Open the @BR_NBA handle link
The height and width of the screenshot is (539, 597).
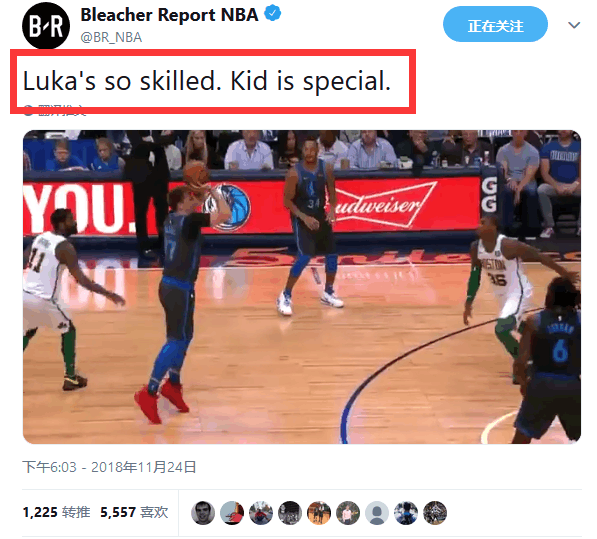pyautogui.click(x=111, y=37)
